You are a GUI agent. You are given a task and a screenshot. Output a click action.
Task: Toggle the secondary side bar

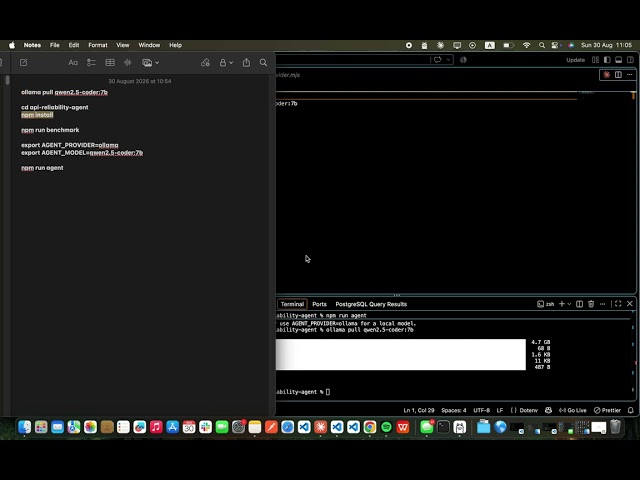point(631,60)
